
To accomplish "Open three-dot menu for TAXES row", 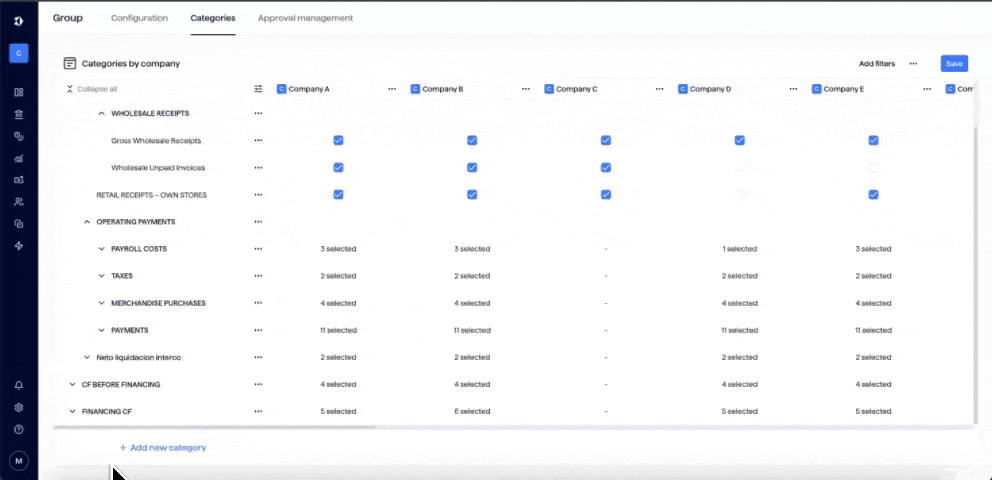I will (x=258, y=276).
